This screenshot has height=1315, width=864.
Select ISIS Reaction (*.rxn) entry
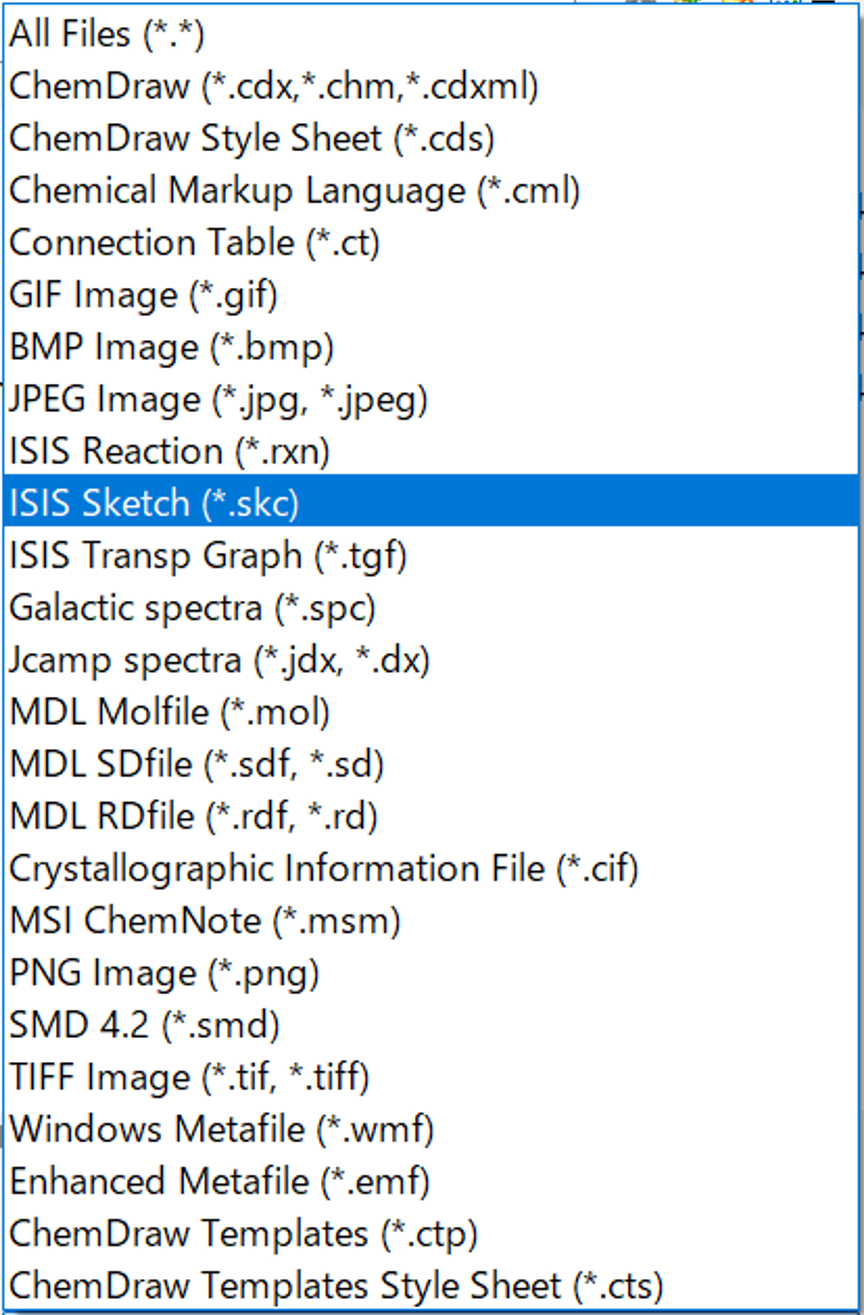click(170, 451)
